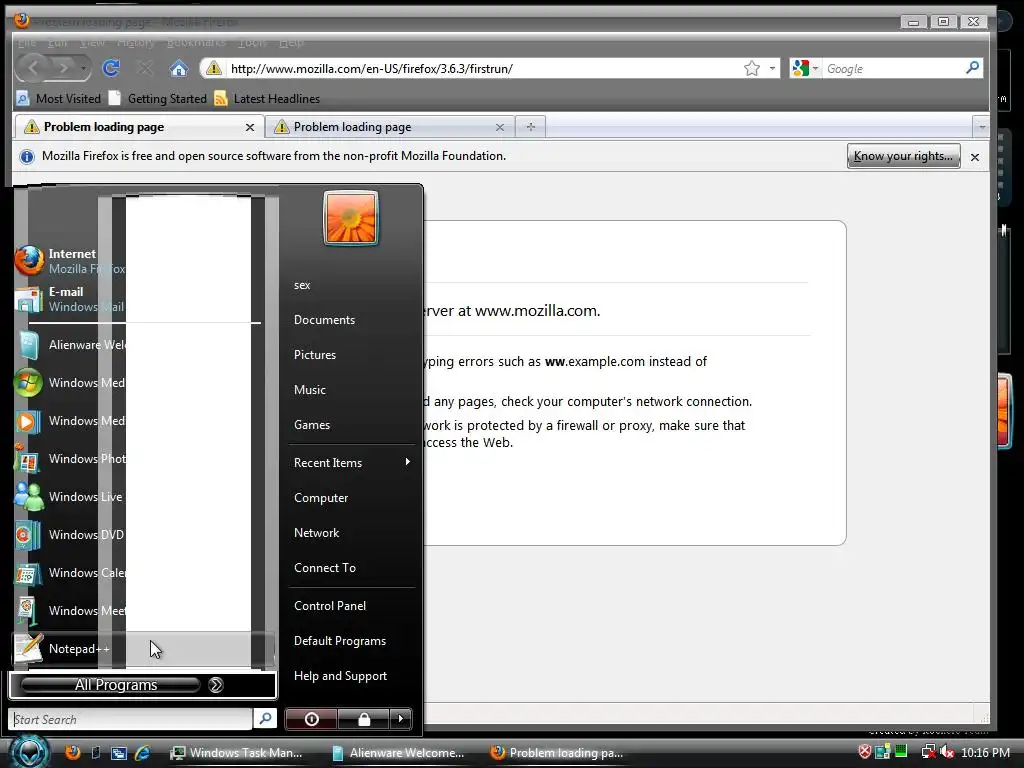This screenshot has height=768, width=1024.
Task: Click the Start menu power button
Action: 312,719
